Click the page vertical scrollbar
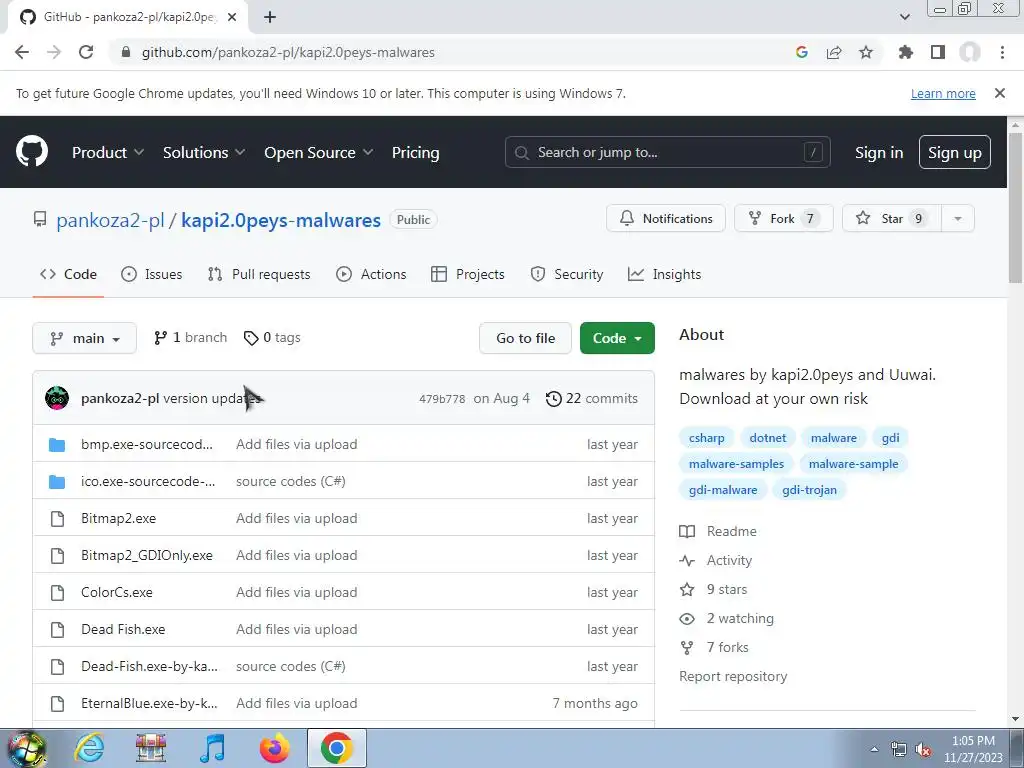 pyautogui.click(x=1015, y=208)
